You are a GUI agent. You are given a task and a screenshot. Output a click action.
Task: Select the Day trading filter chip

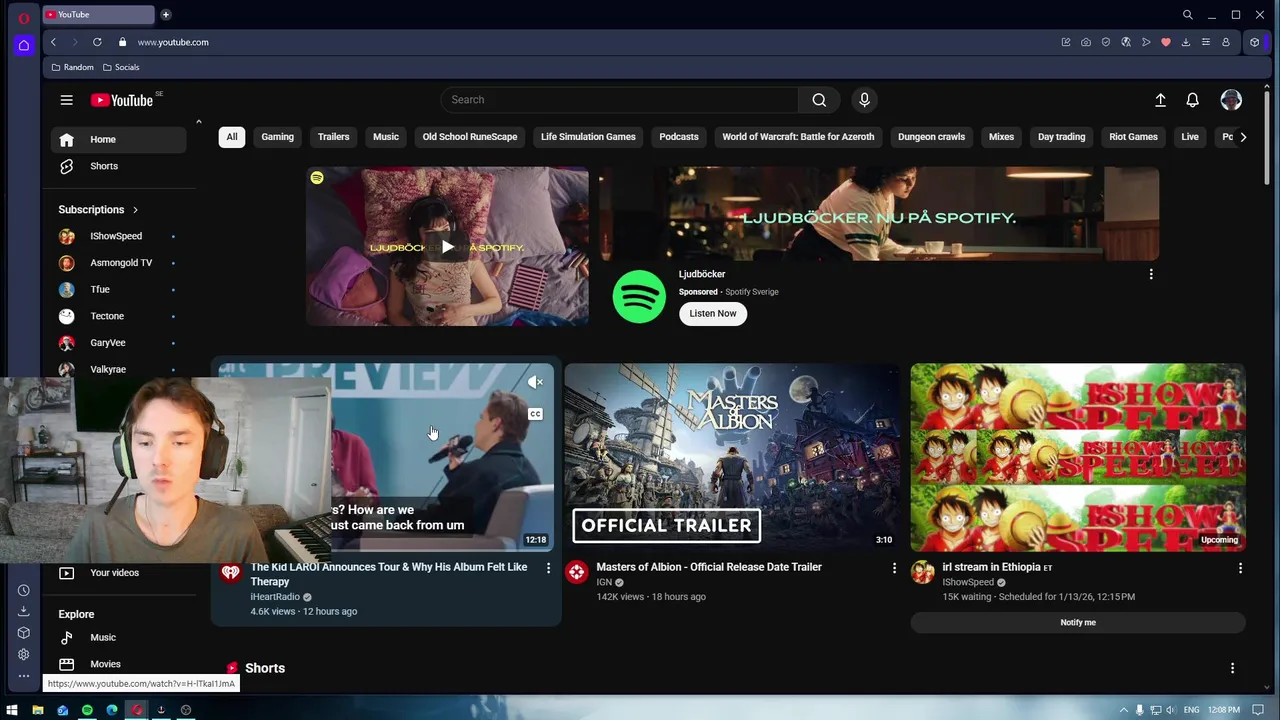point(1061,137)
